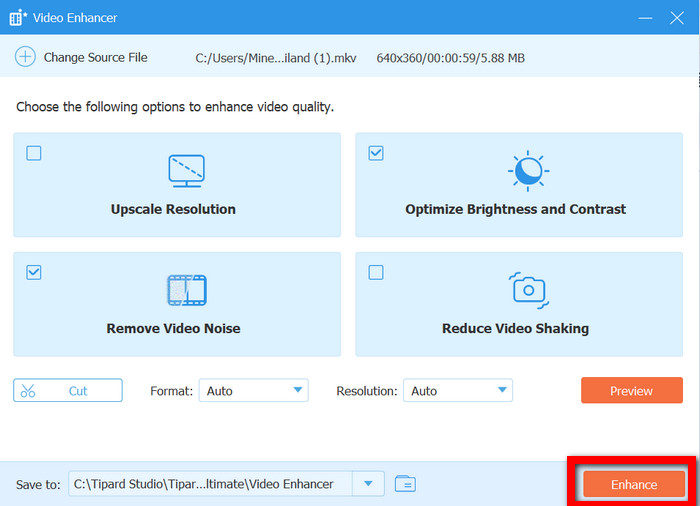Image resolution: width=700 pixels, height=506 pixels.
Task: Click the Remove Video Noise film icon
Action: pyautogui.click(x=186, y=290)
